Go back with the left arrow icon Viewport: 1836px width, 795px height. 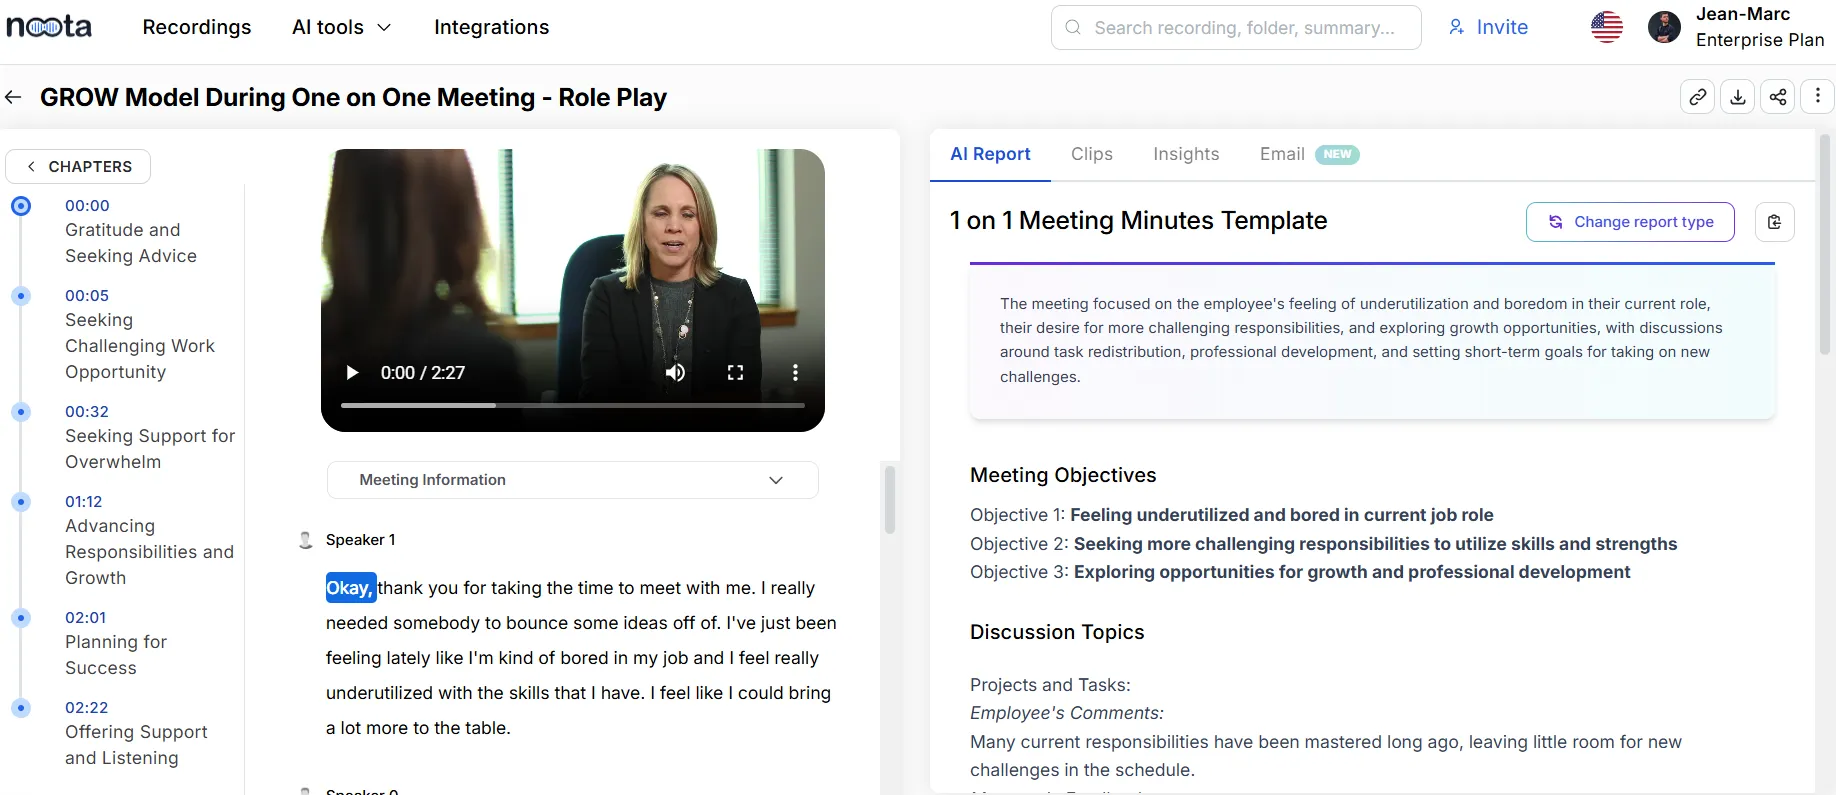[14, 97]
